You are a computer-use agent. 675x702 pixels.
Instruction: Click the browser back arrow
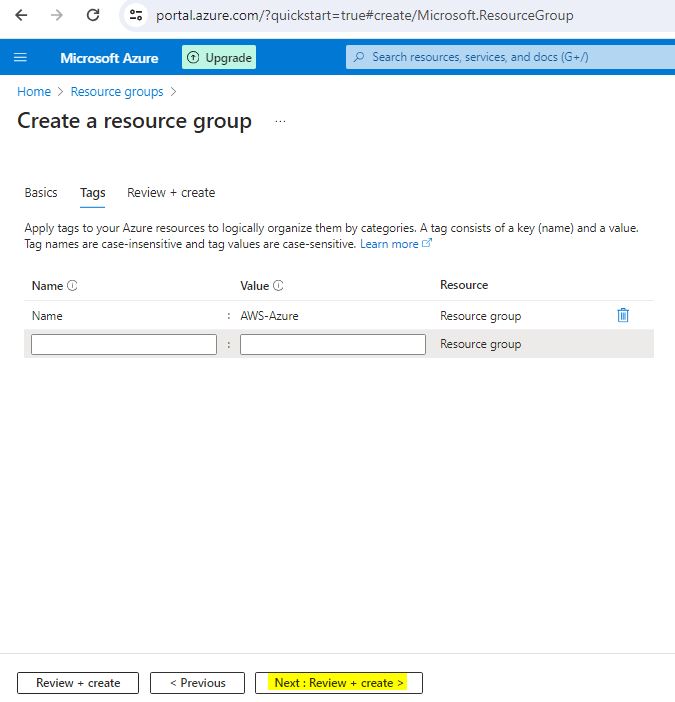pyautogui.click(x=21, y=16)
